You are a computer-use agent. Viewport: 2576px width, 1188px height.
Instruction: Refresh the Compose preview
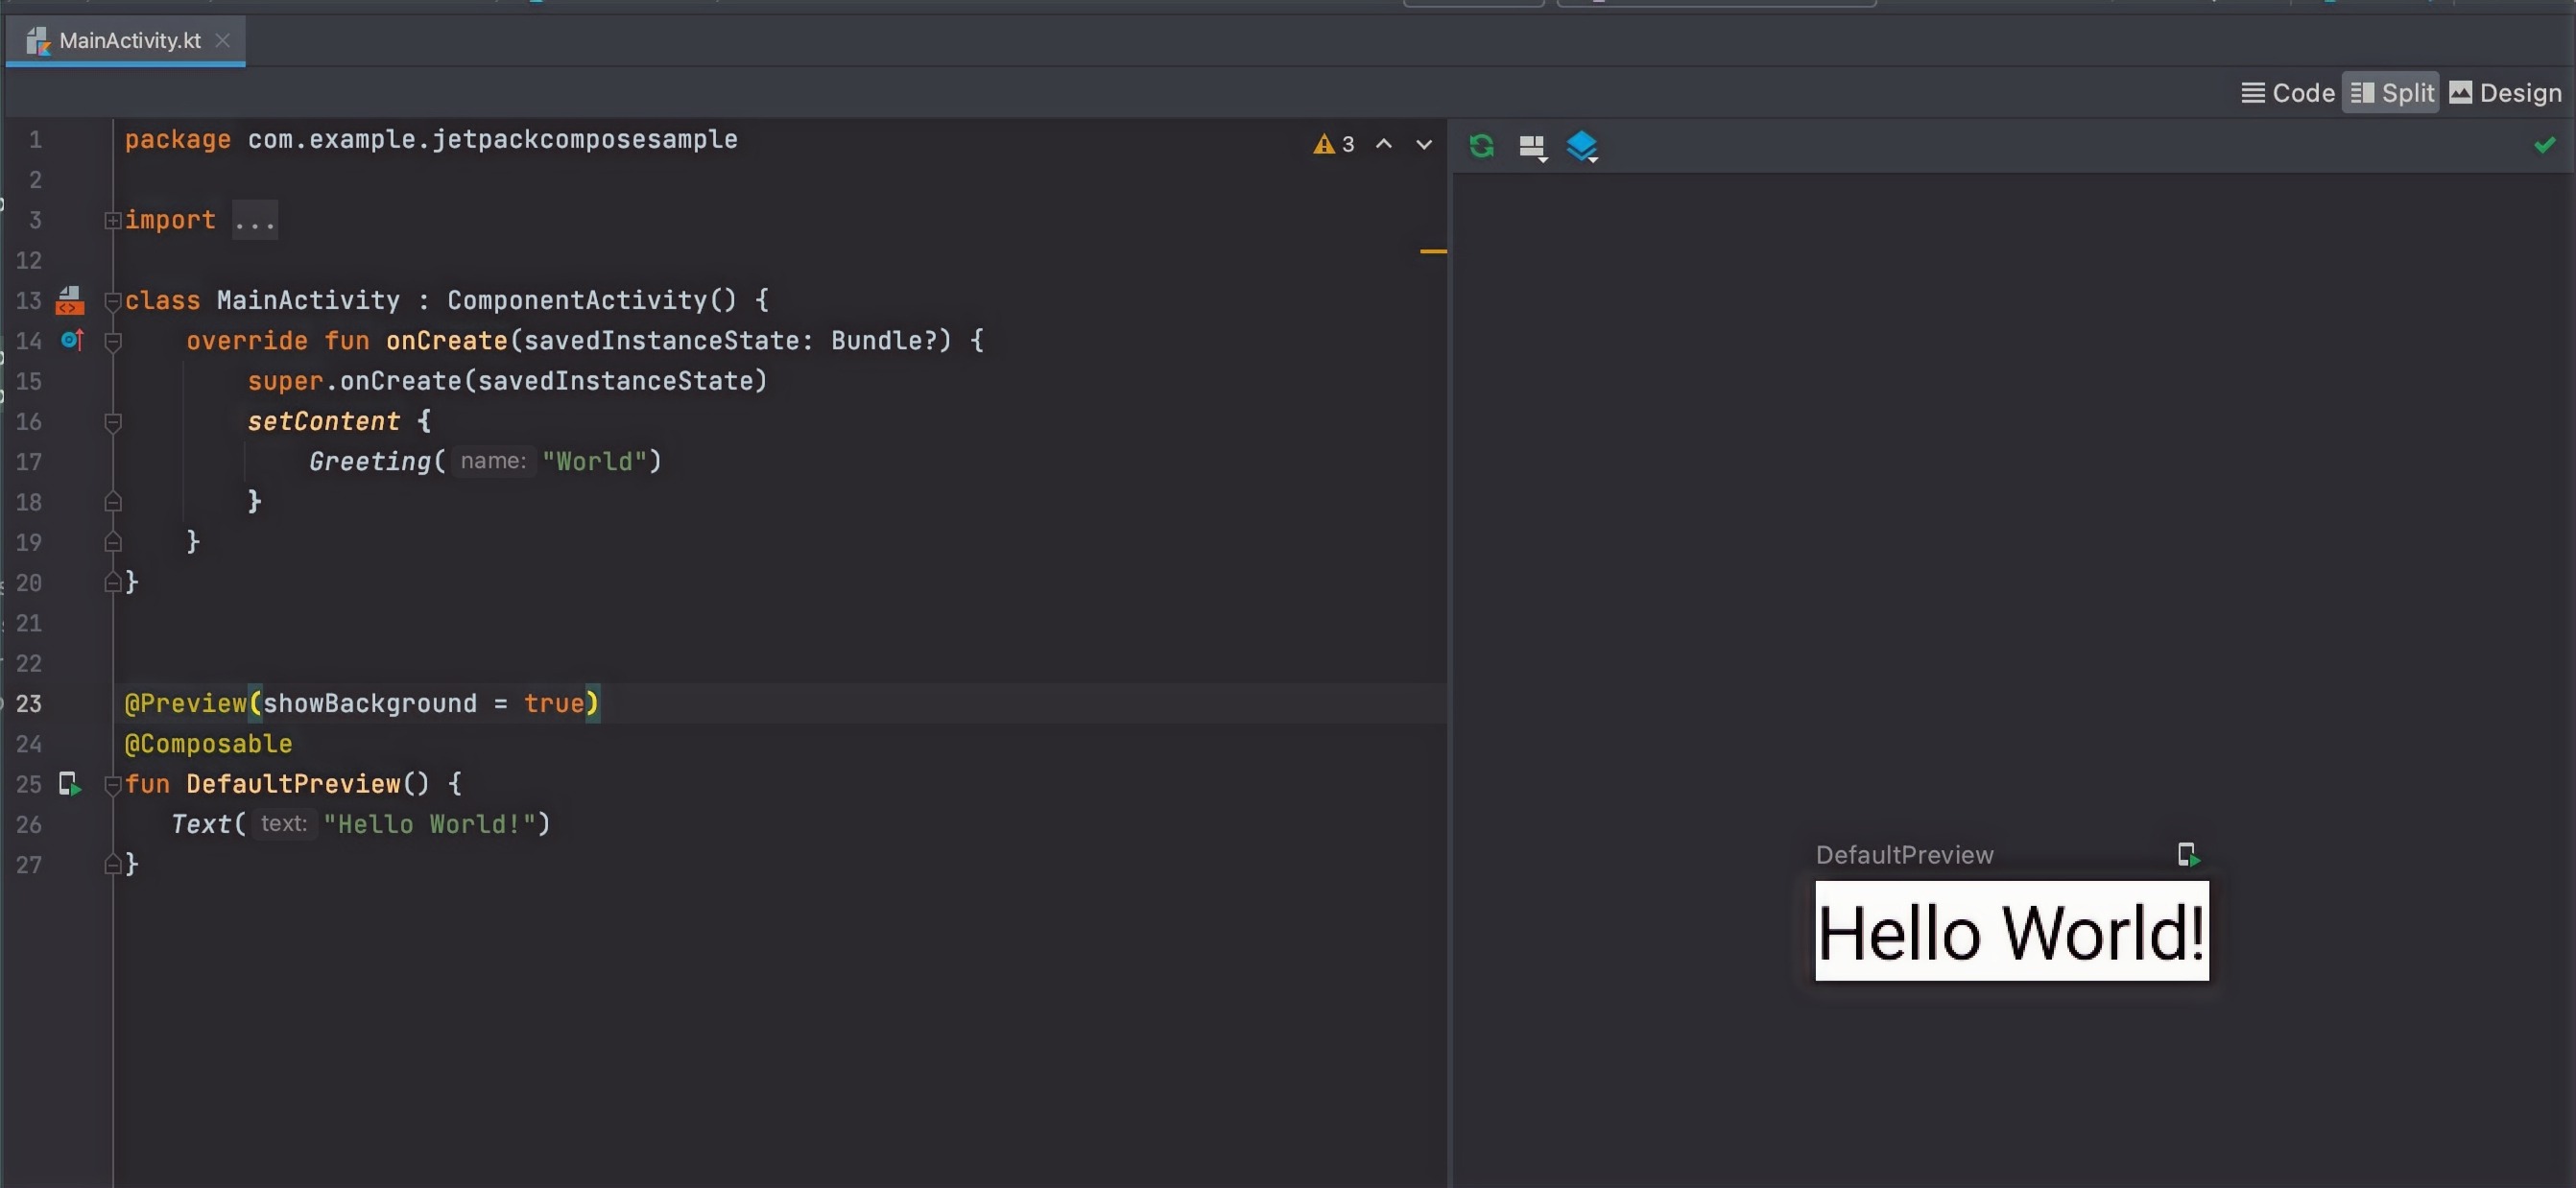[1481, 146]
